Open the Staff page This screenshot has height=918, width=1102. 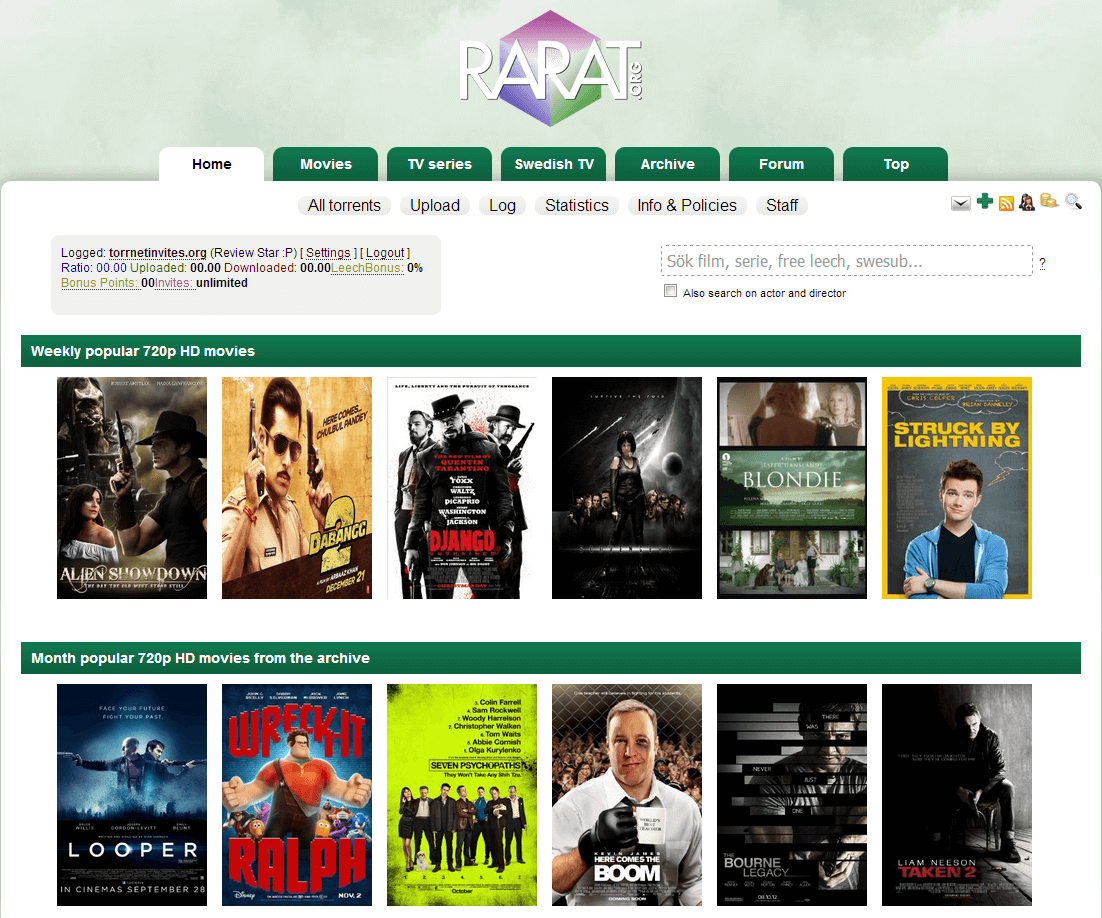pyautogui.click(x=782, y=205)
